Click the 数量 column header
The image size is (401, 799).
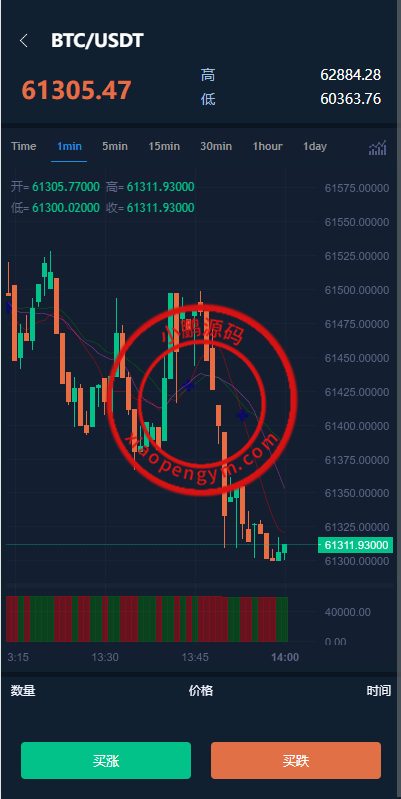23,690
